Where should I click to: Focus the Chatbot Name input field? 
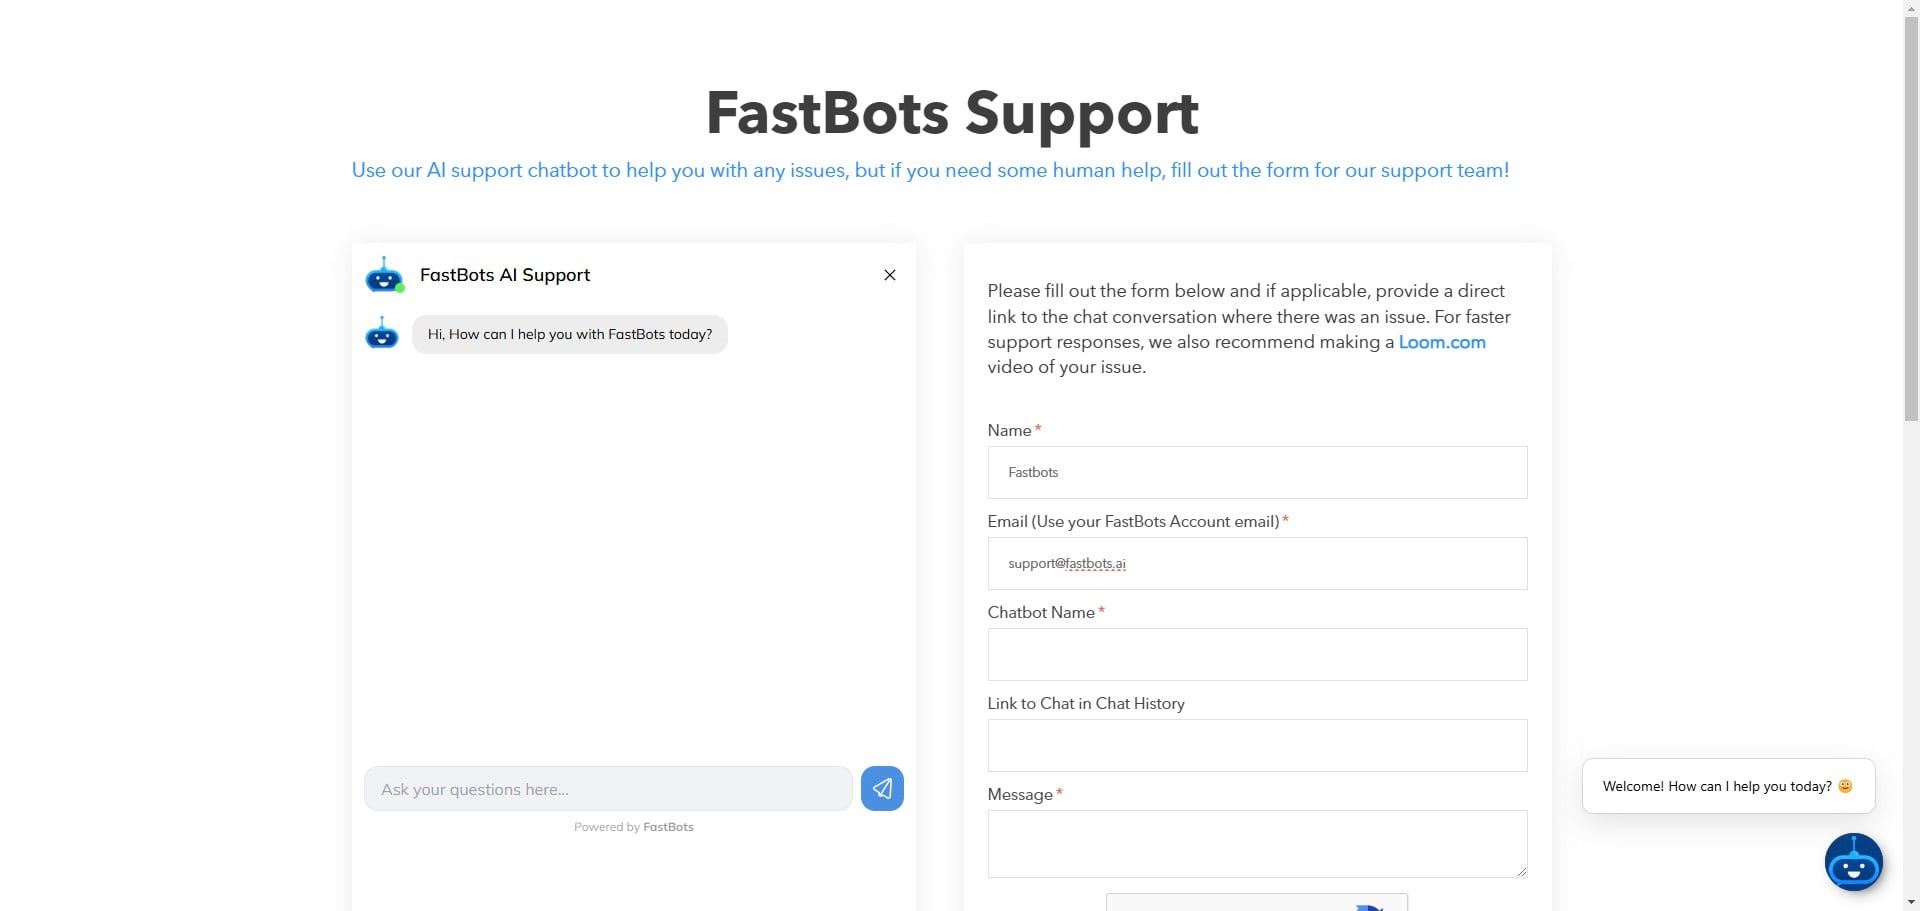pyautogui.click(x=1257, y=654)
